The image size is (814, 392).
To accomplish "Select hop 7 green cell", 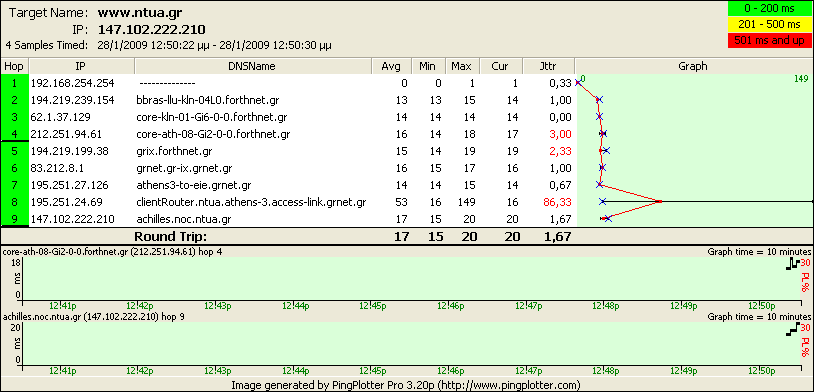I will pyautogui.click(x=15, y=185).
